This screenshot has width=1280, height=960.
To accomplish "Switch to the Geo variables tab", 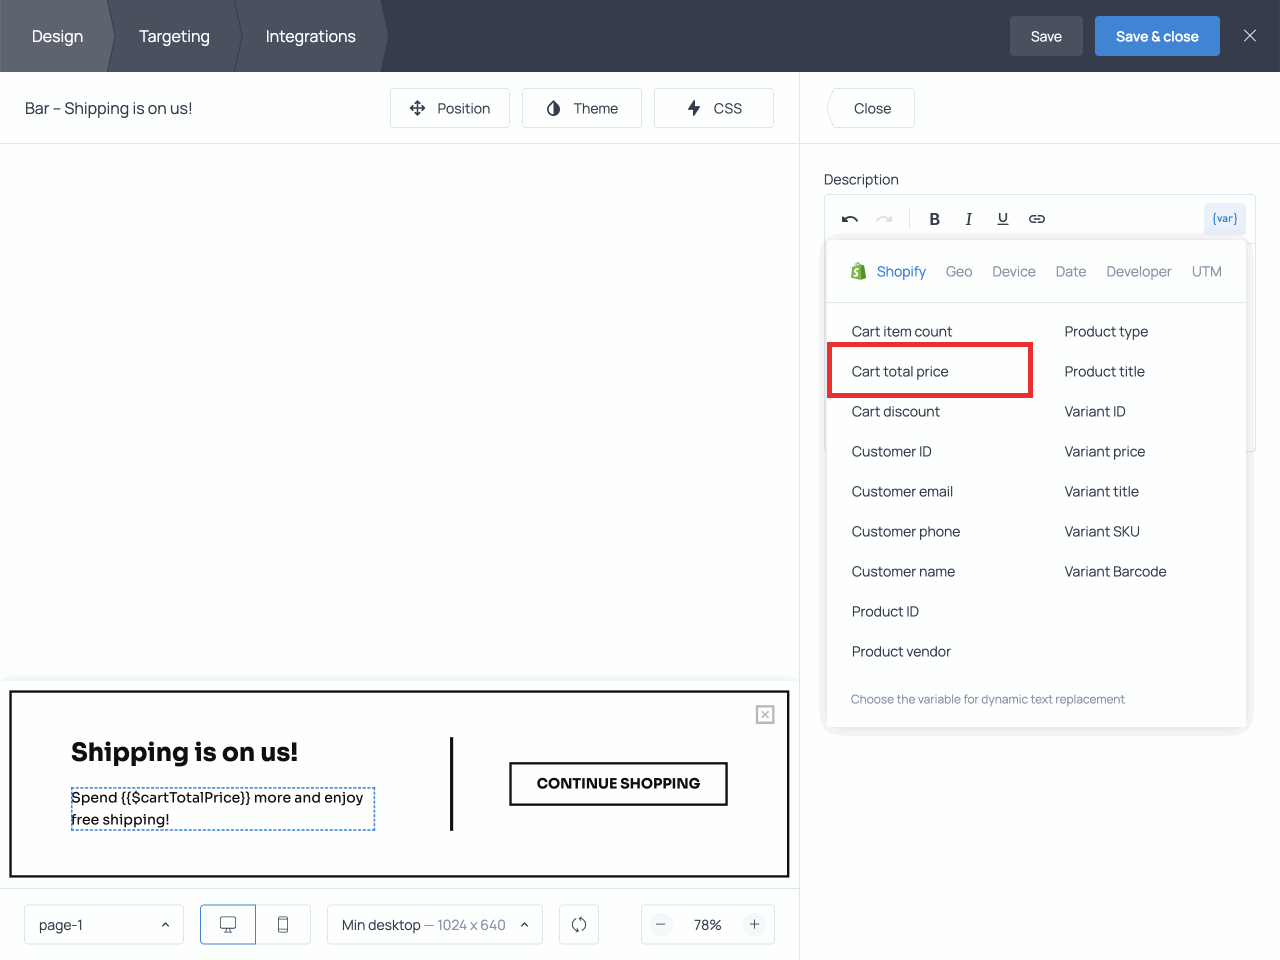I will (x=958, y=272).
